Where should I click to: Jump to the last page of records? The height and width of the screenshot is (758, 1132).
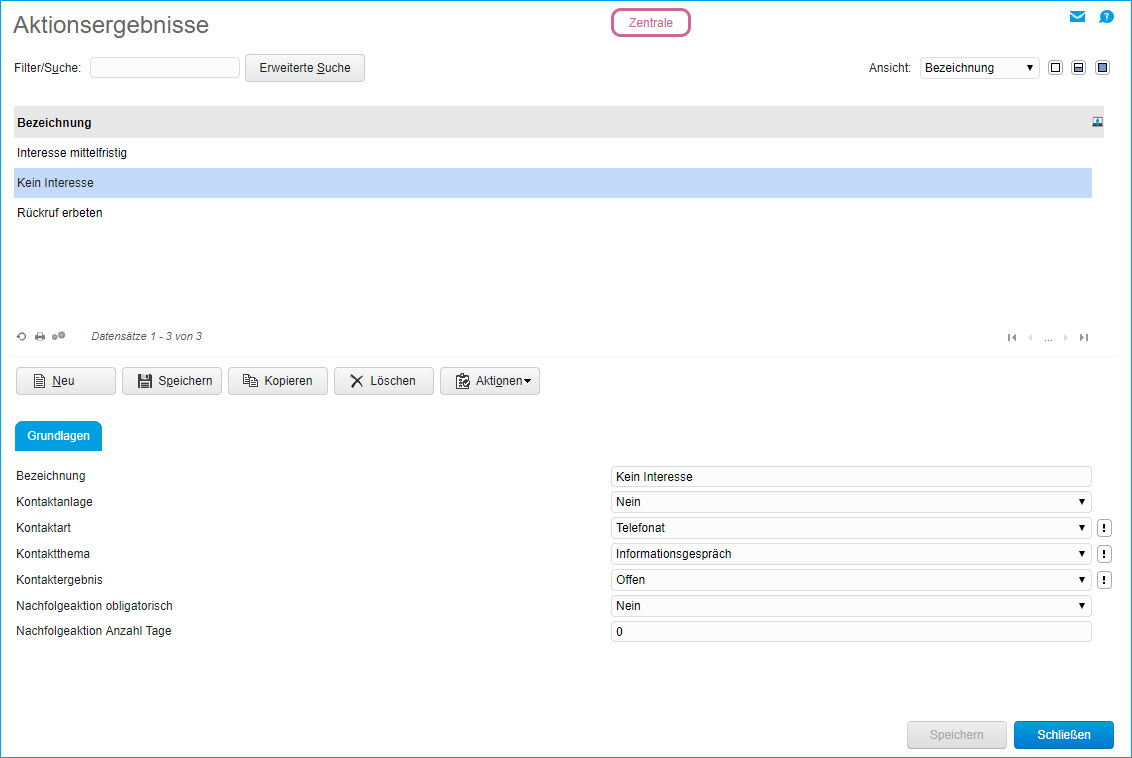(1084, 338)
